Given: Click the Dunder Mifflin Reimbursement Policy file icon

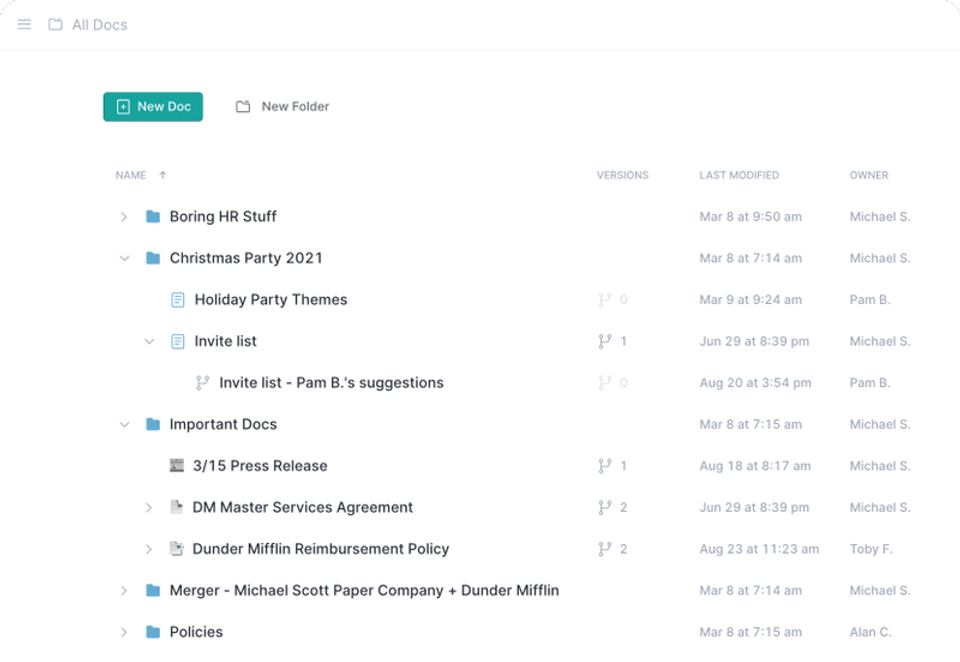Looking at the screenshot, I should (177, 548).
